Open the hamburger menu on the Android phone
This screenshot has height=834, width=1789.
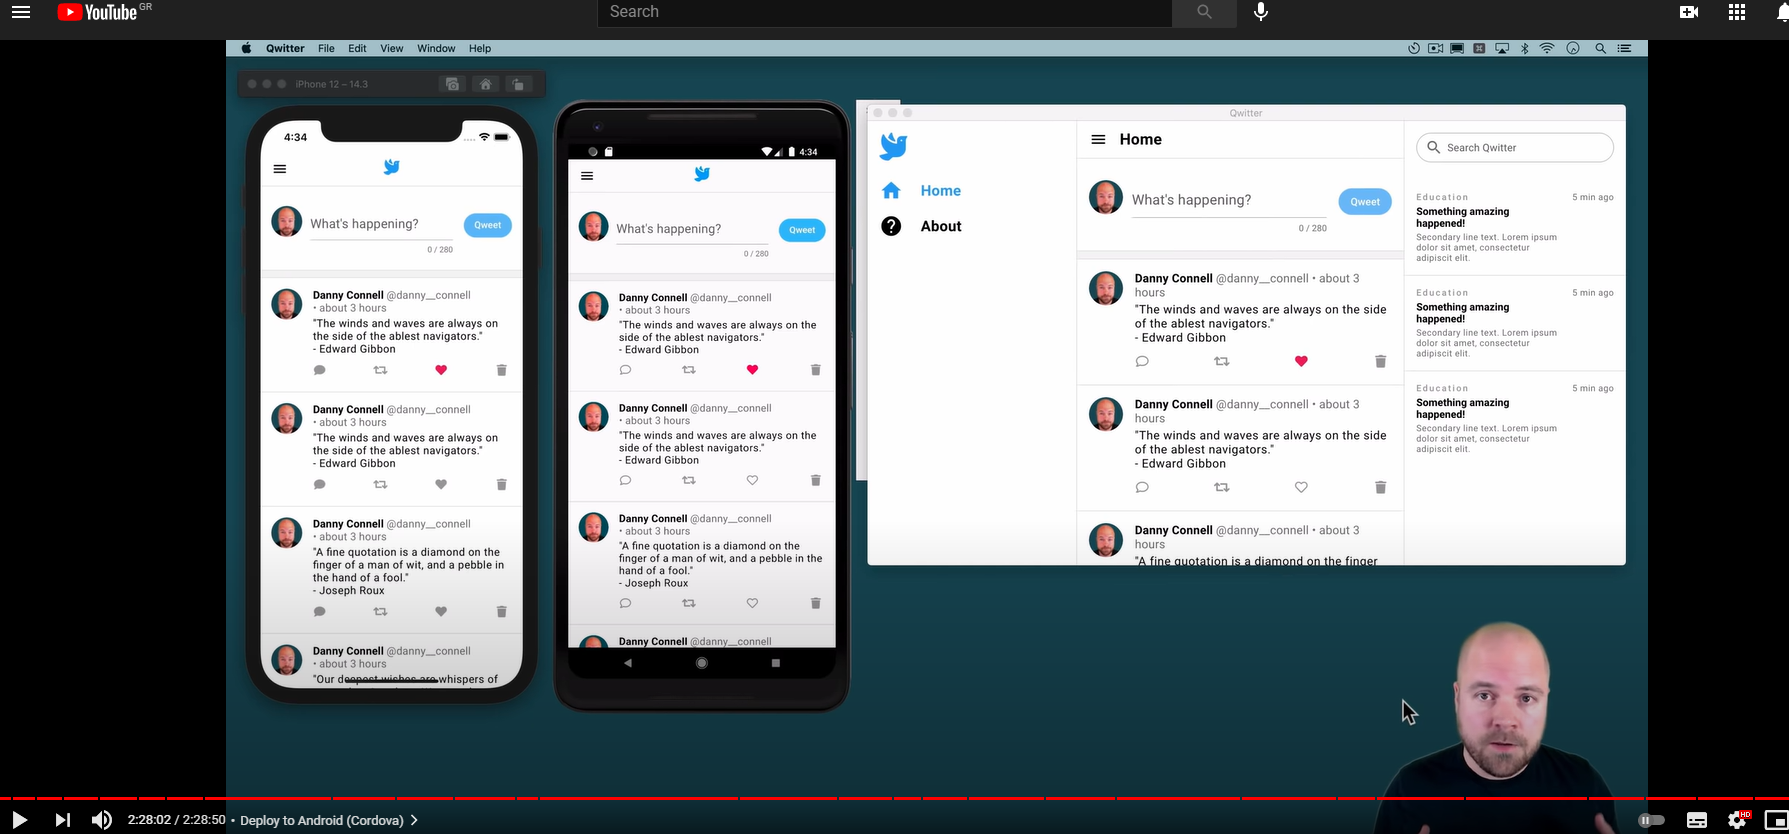(x=587, y=176)
